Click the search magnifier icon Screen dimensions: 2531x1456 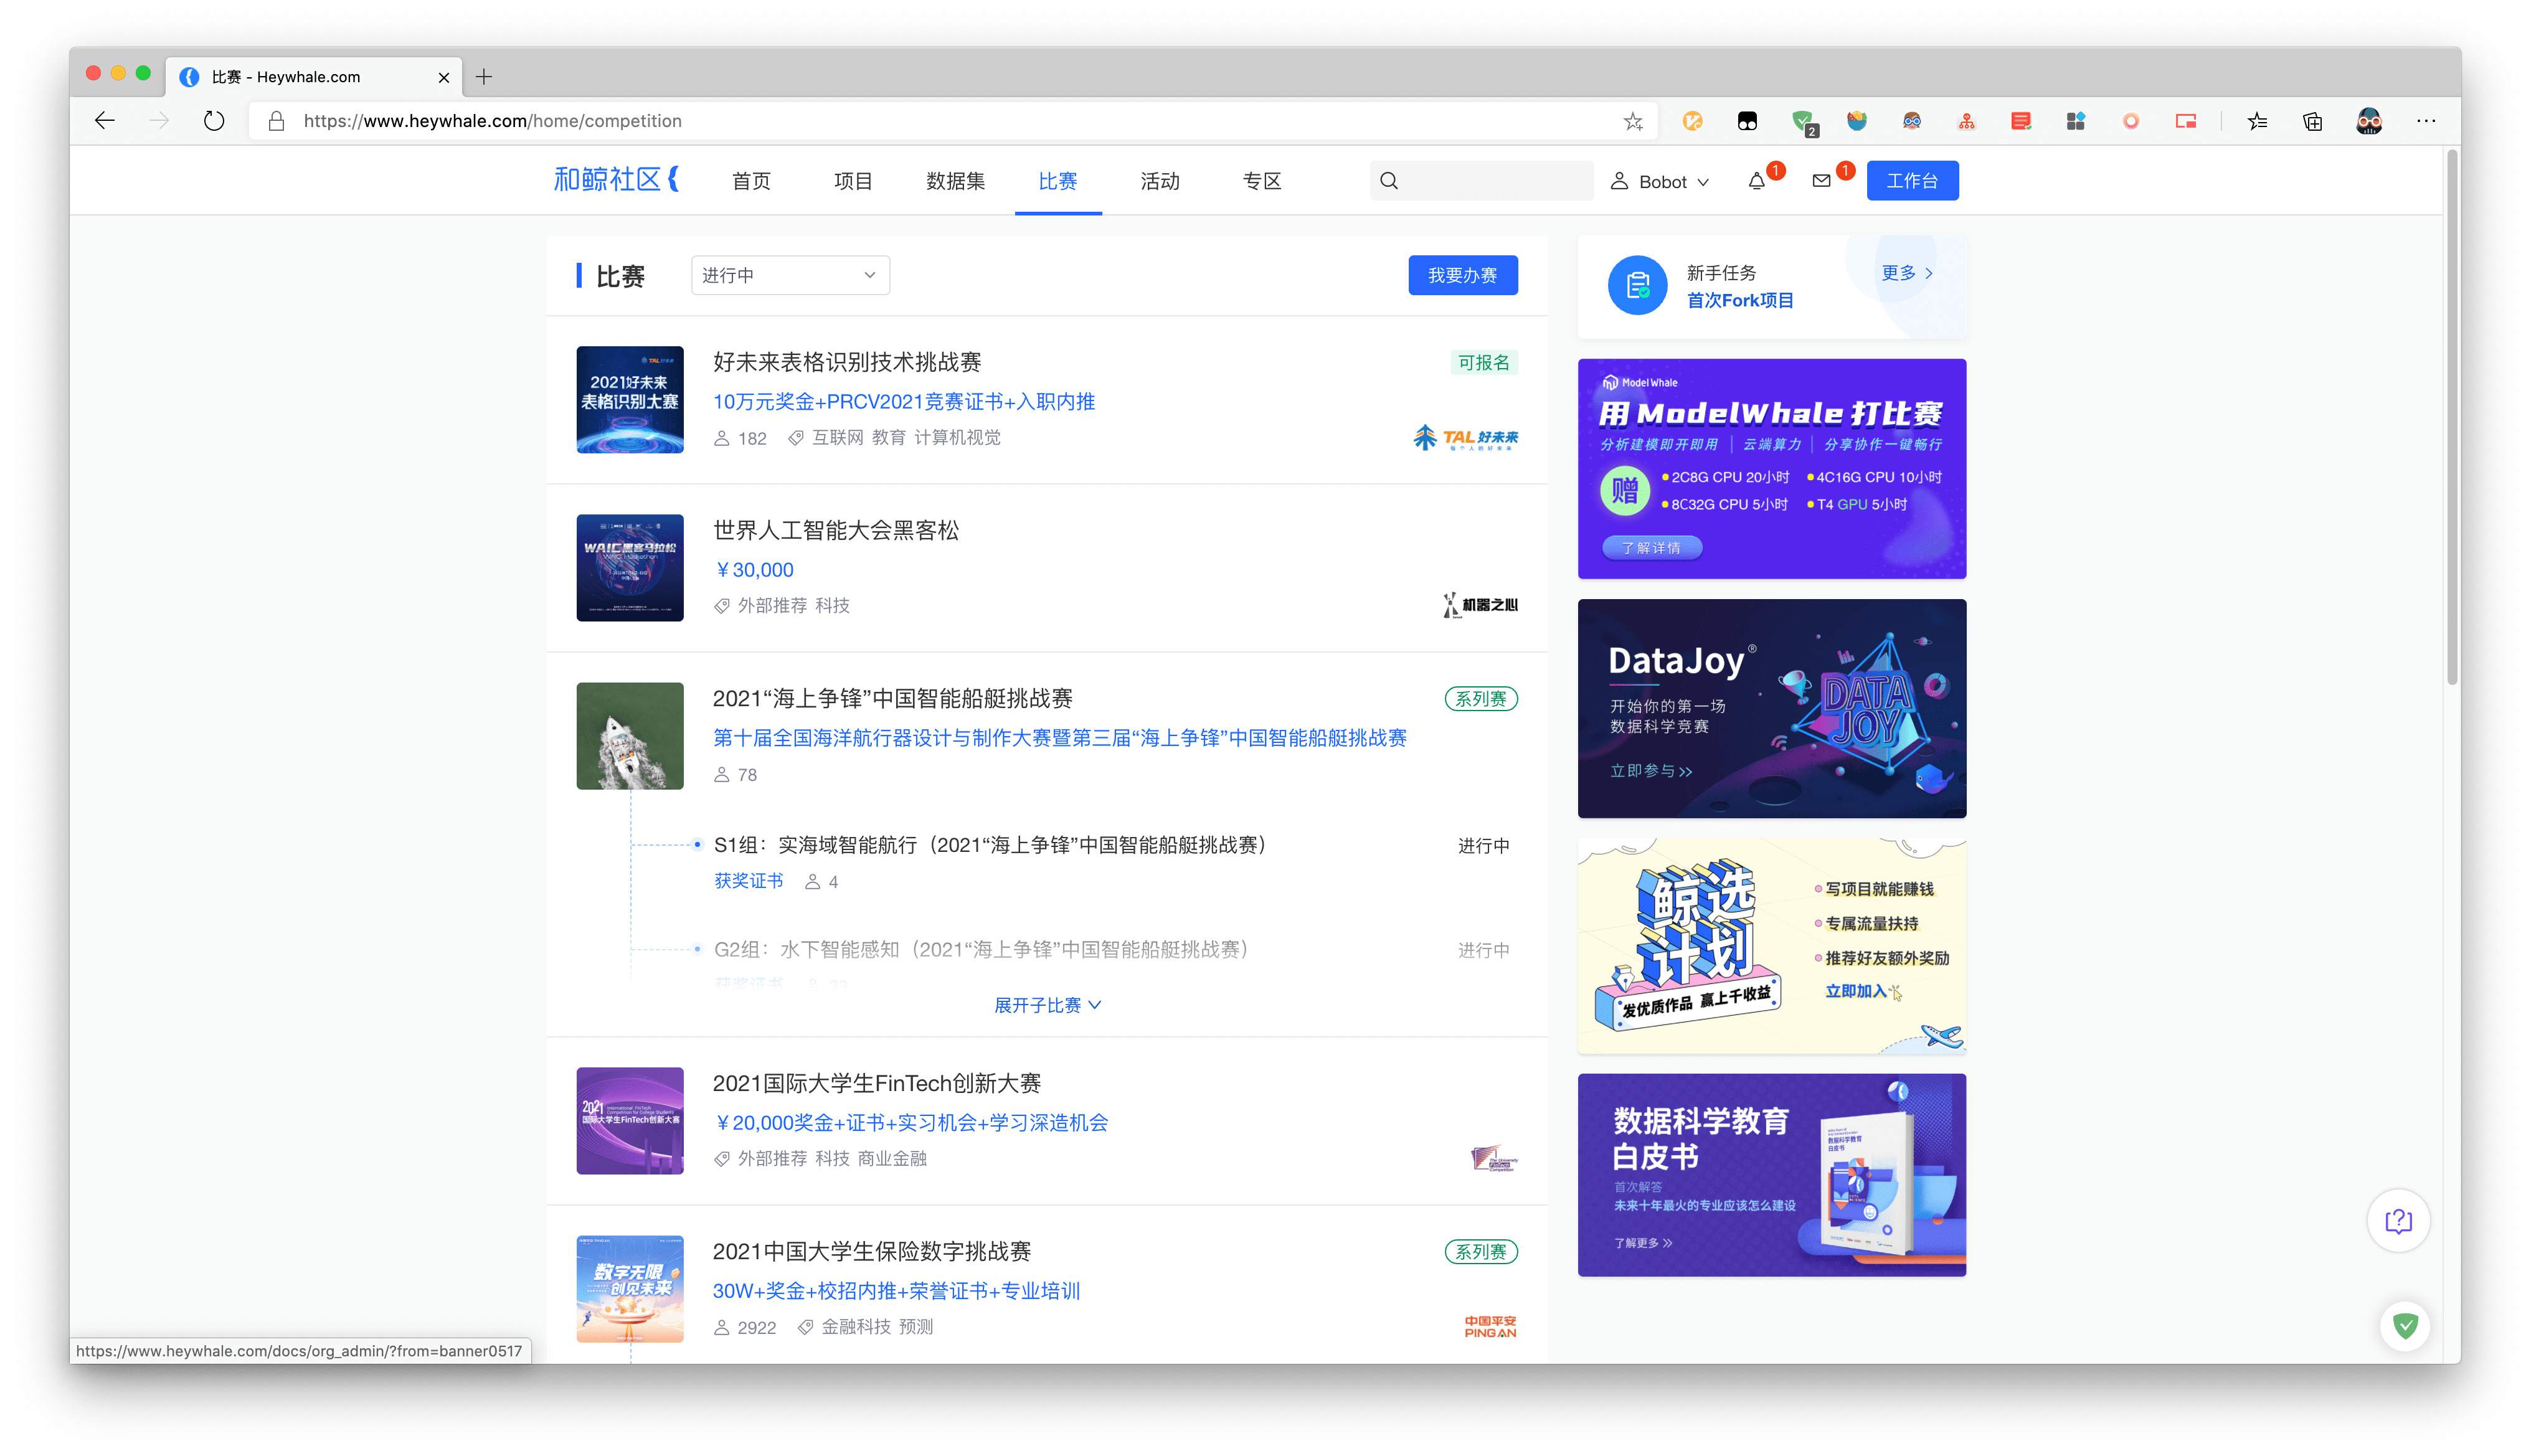pos(1389,181)
